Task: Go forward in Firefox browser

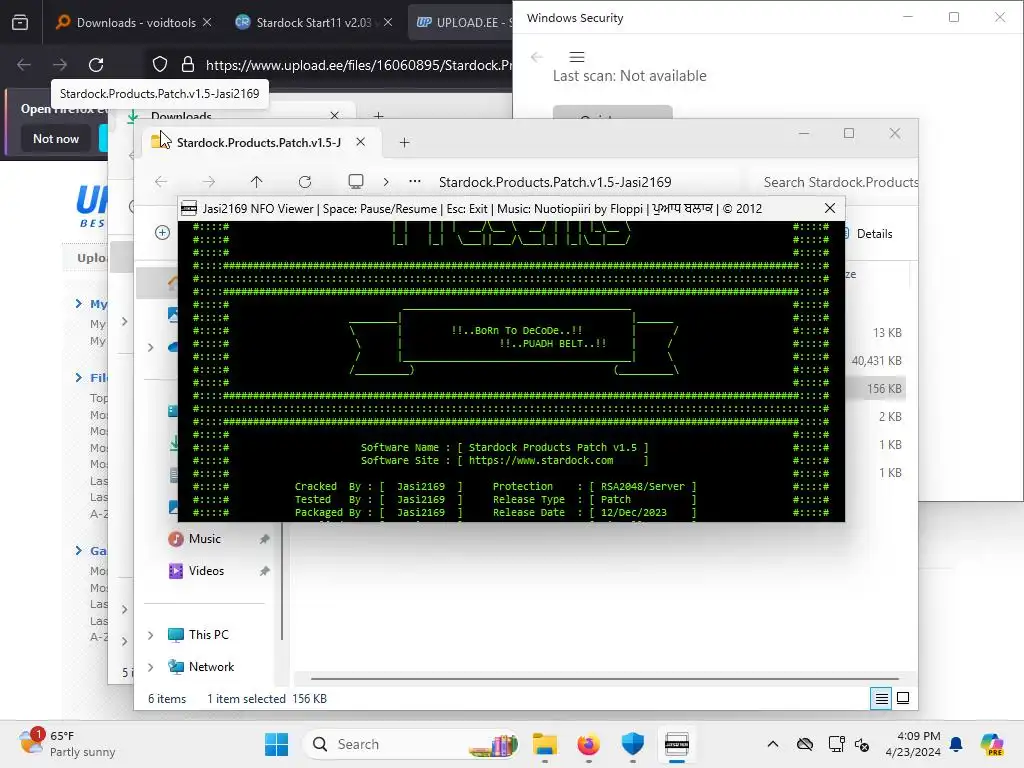Action: point(59,65)
